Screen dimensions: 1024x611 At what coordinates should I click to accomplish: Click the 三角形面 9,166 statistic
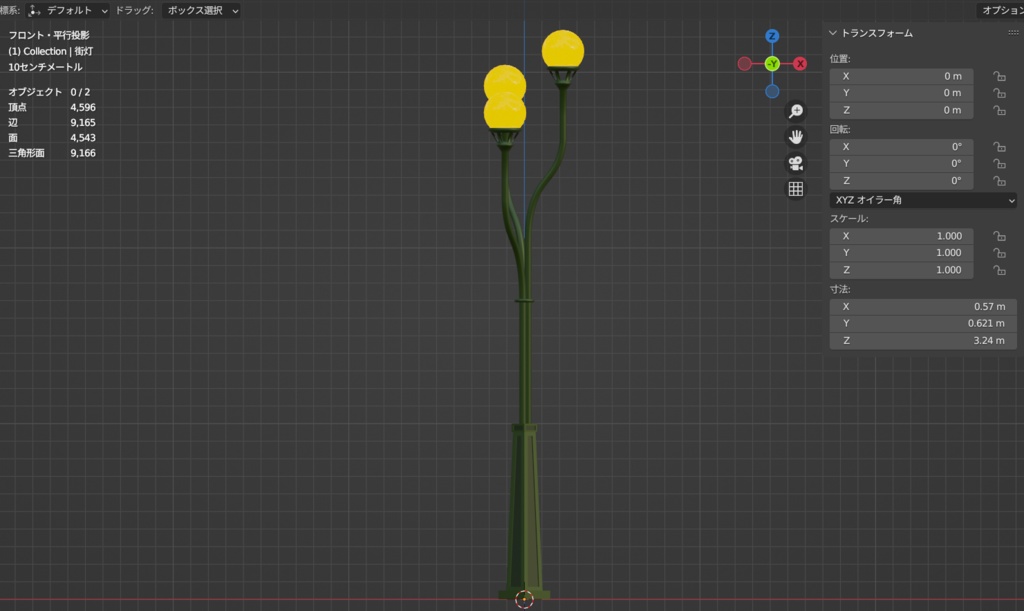[52, 153]
